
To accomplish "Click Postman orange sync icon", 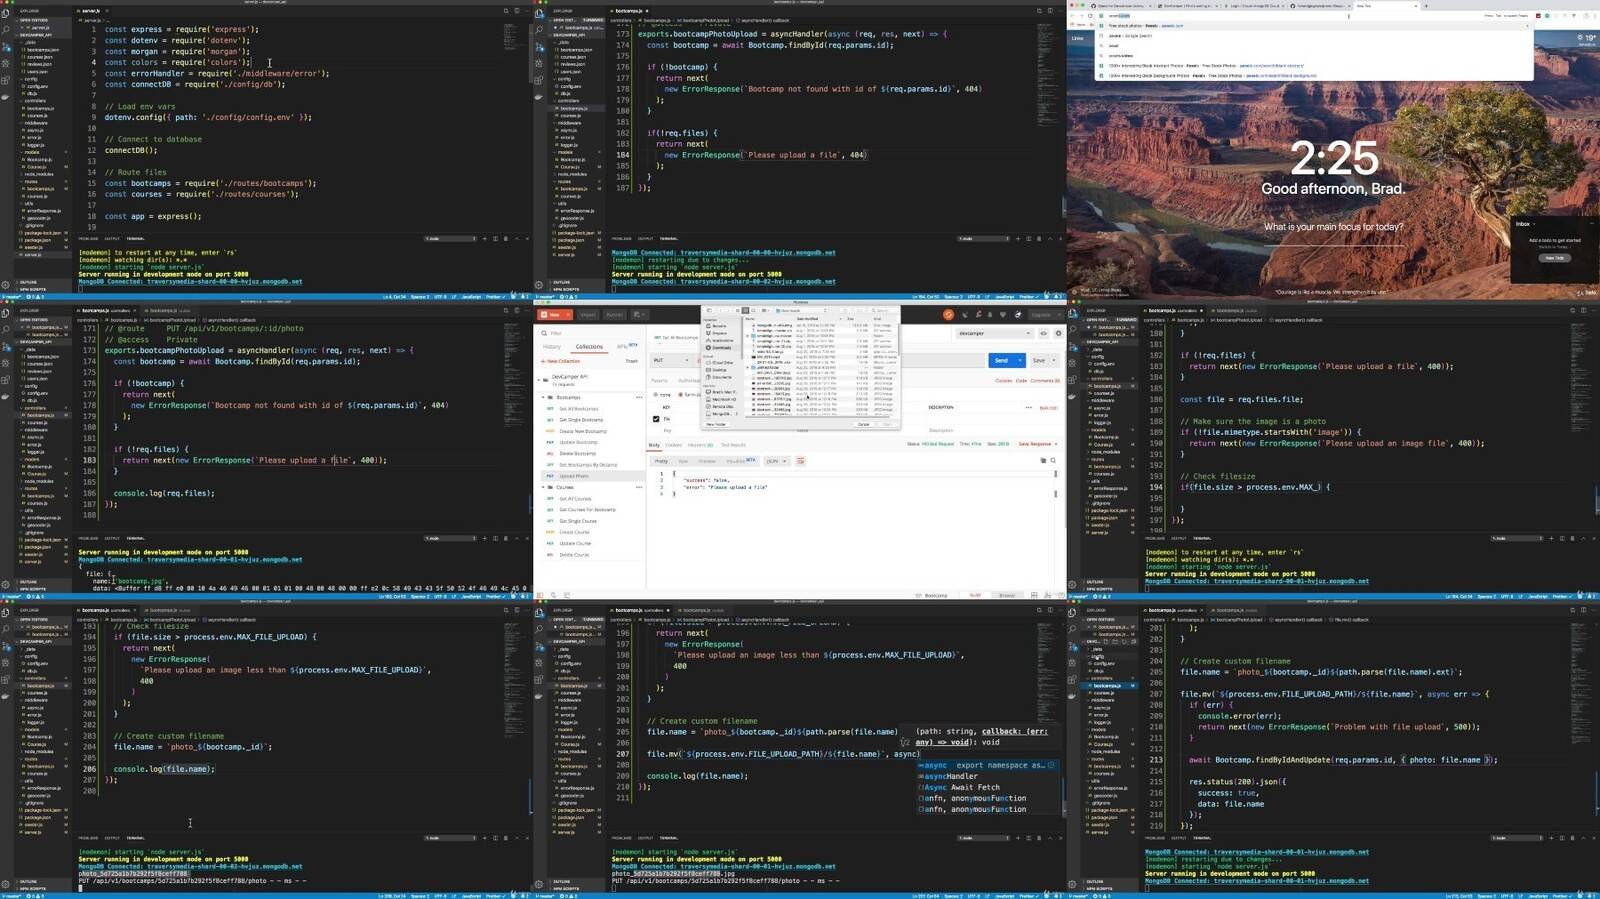I will click(948, 314).
